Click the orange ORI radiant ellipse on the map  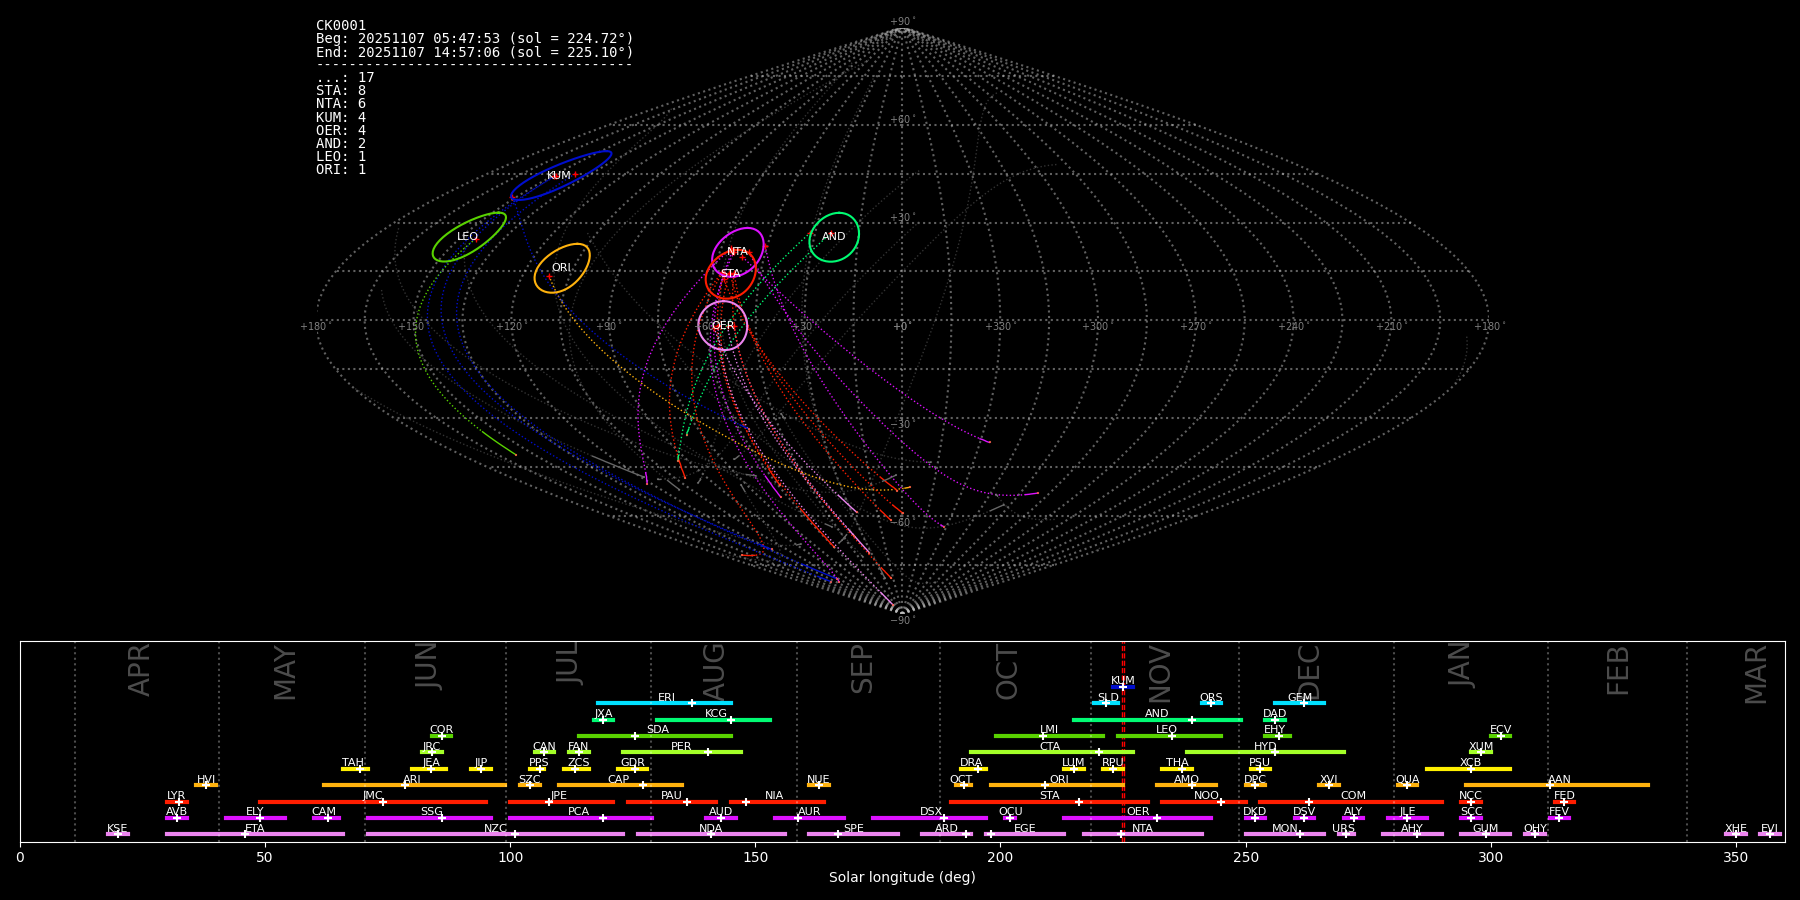click(561, 268)
